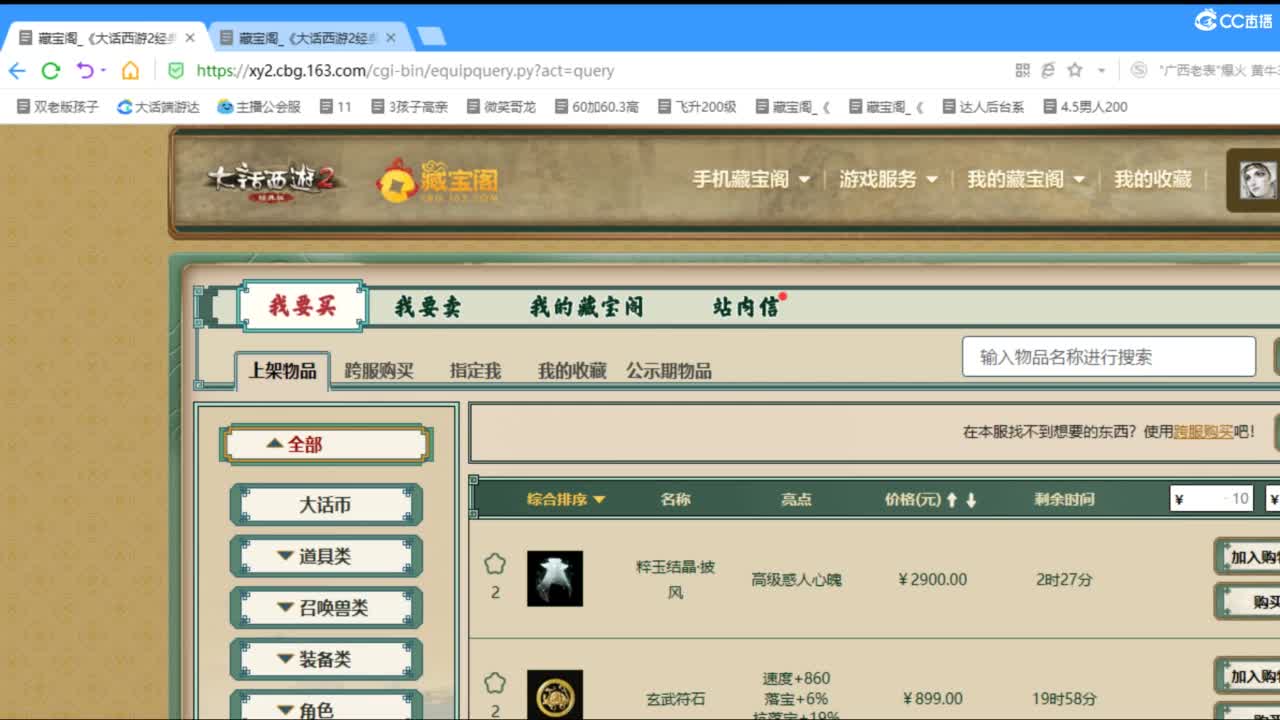1280x720 pixels.
Task: Select the 上架物品 sub-tab
Action: (x=282, y=371)
